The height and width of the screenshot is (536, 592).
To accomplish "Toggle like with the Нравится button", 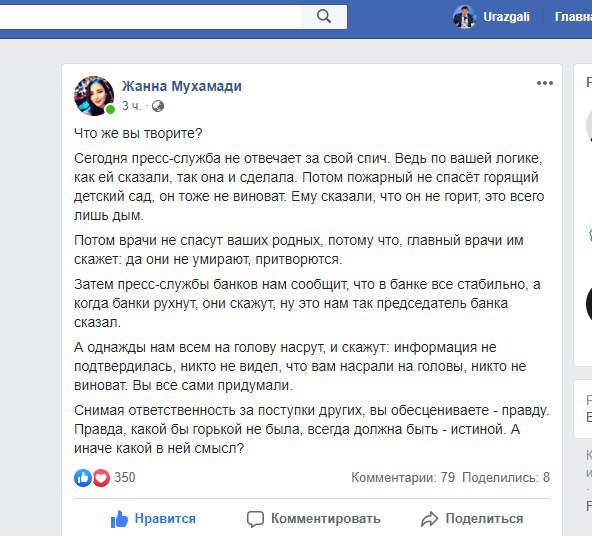I will 153,519.
